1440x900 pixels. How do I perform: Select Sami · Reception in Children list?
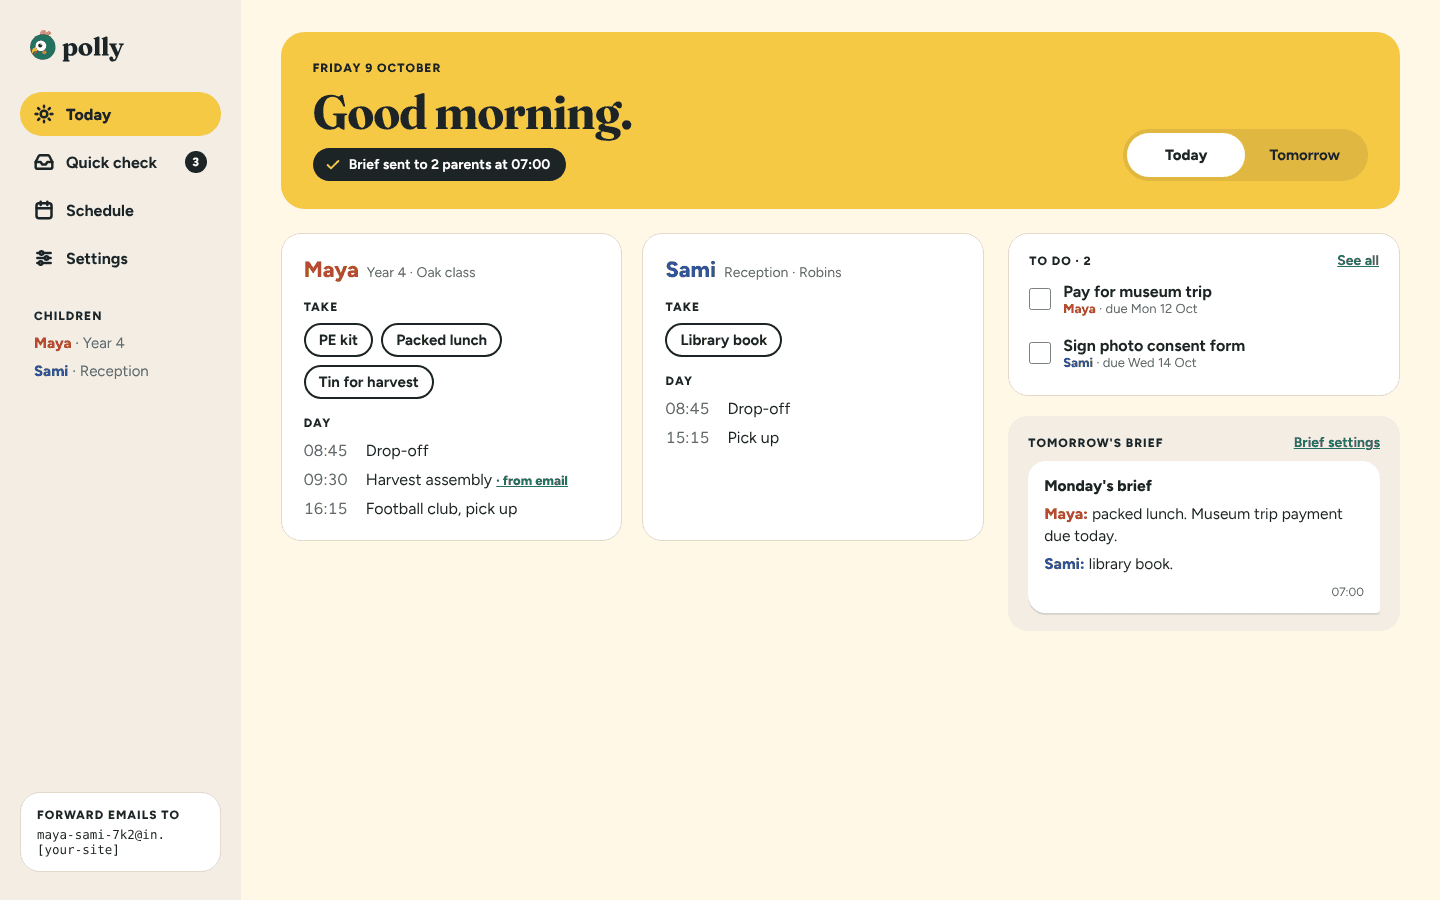[91, 371]
